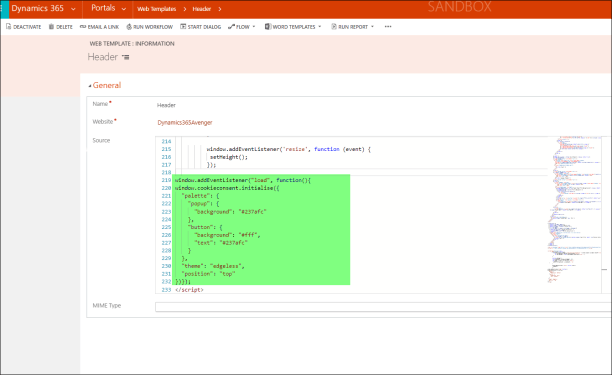Click the Flow command icon

click(231, 27)
